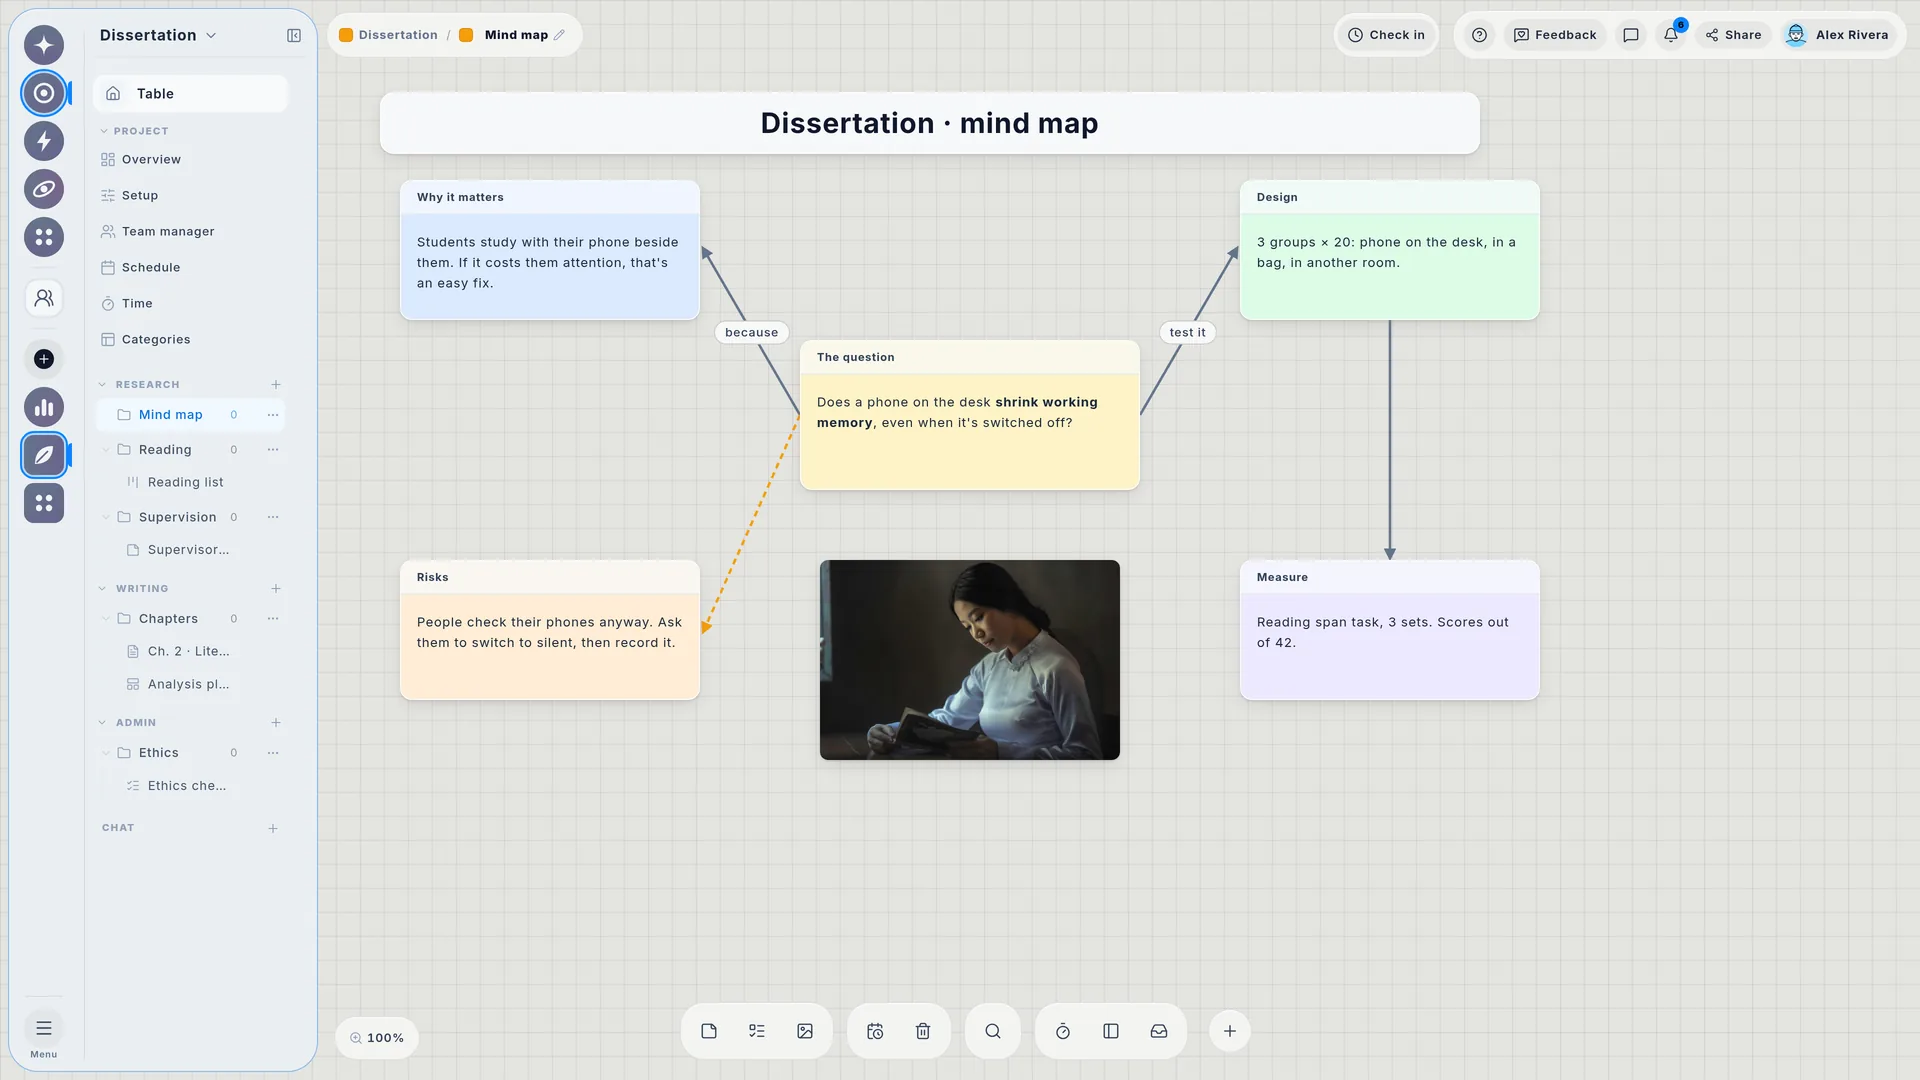Collapse the WRITING section chevron

pyautogui.click(x=103, y=588)
